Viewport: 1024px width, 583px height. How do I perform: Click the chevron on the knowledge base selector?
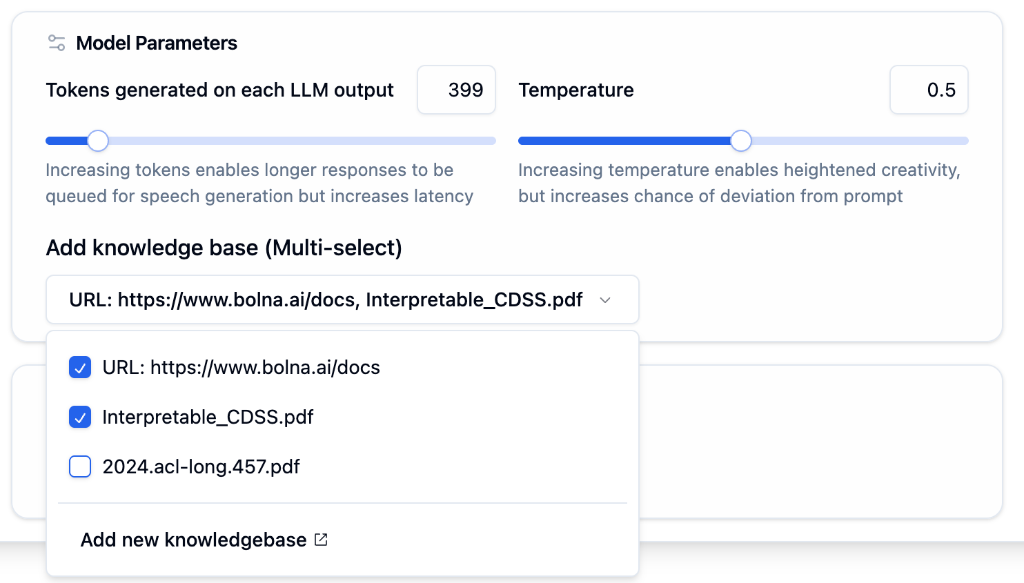click(605, 299)
